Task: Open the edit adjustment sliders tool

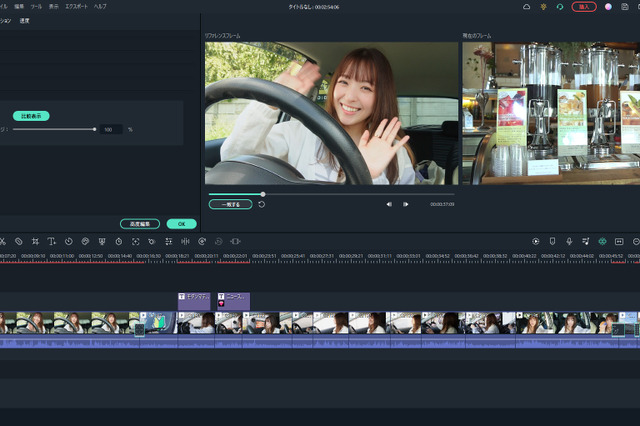Action: 169,242
